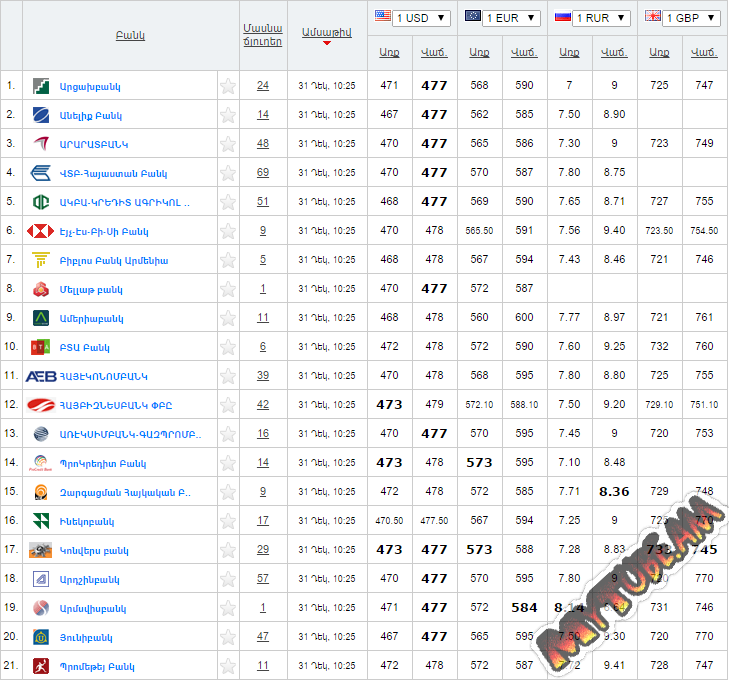Sort by EUR Առք buy column
Image resolution: width=729 pixels, height=680 pixels.
pyautogui.click(x=479, y=53)
